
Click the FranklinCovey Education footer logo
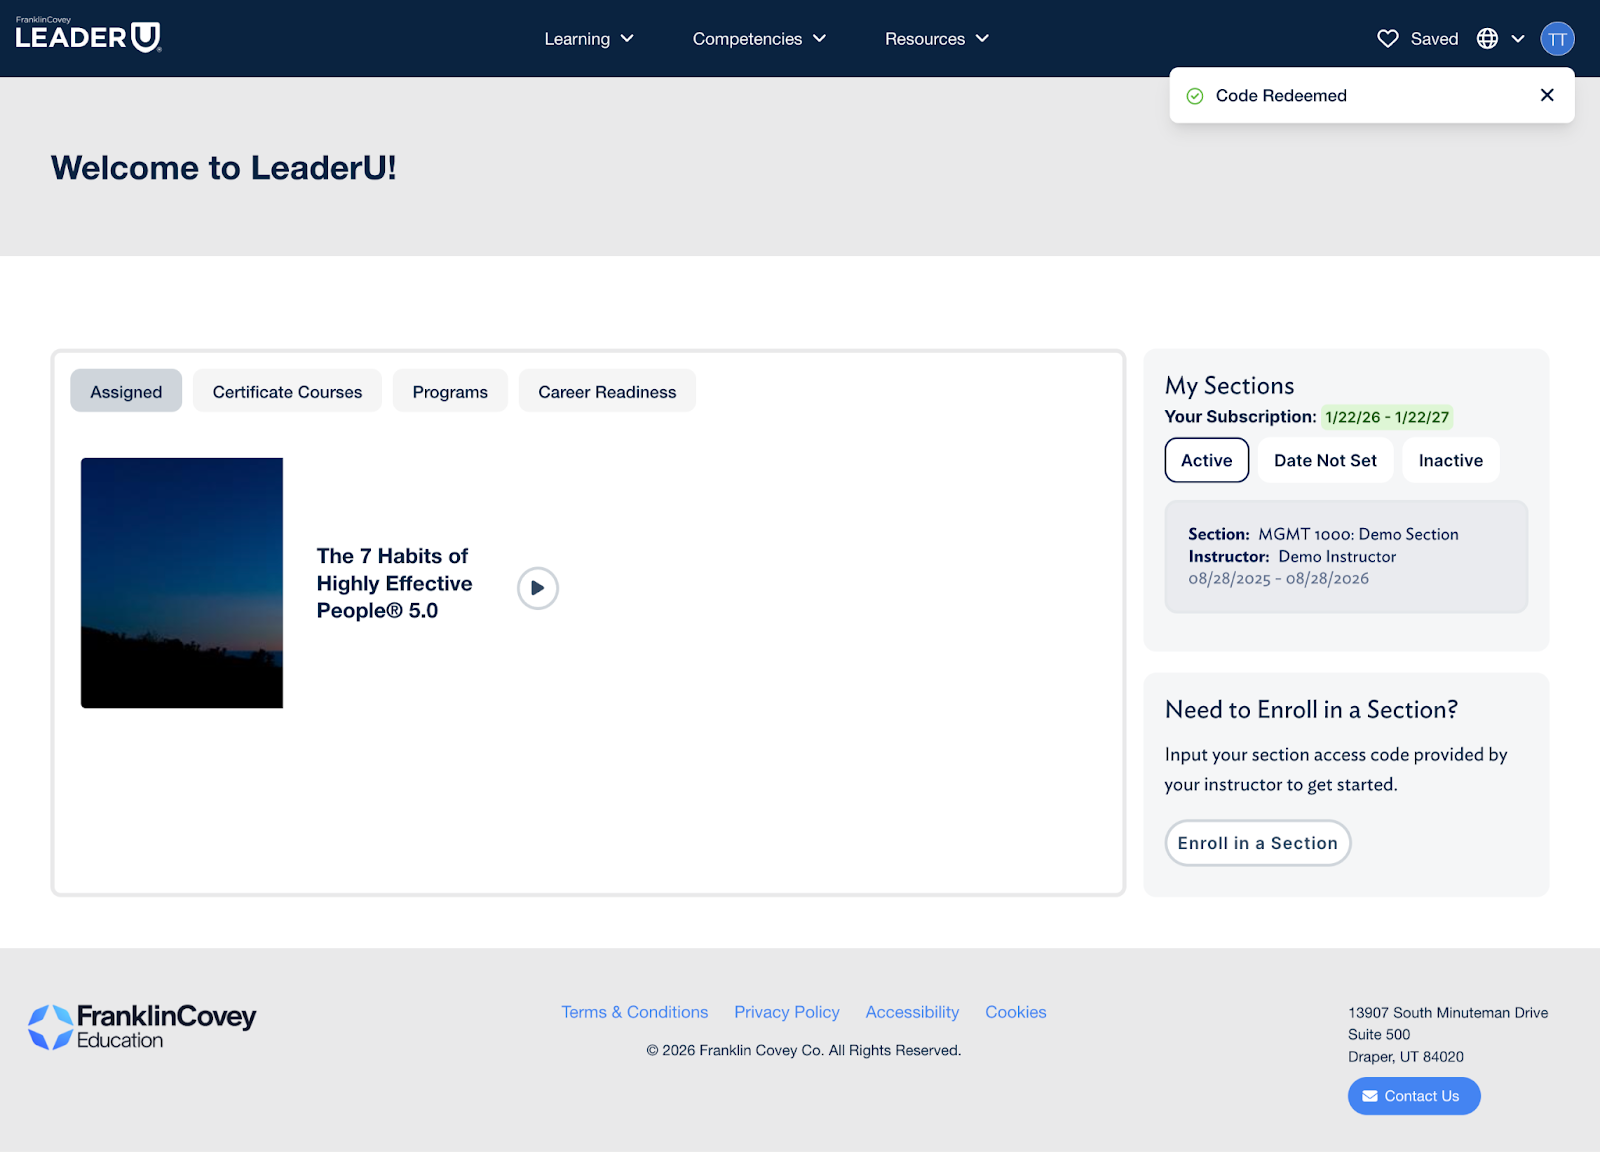(142, 1027)
